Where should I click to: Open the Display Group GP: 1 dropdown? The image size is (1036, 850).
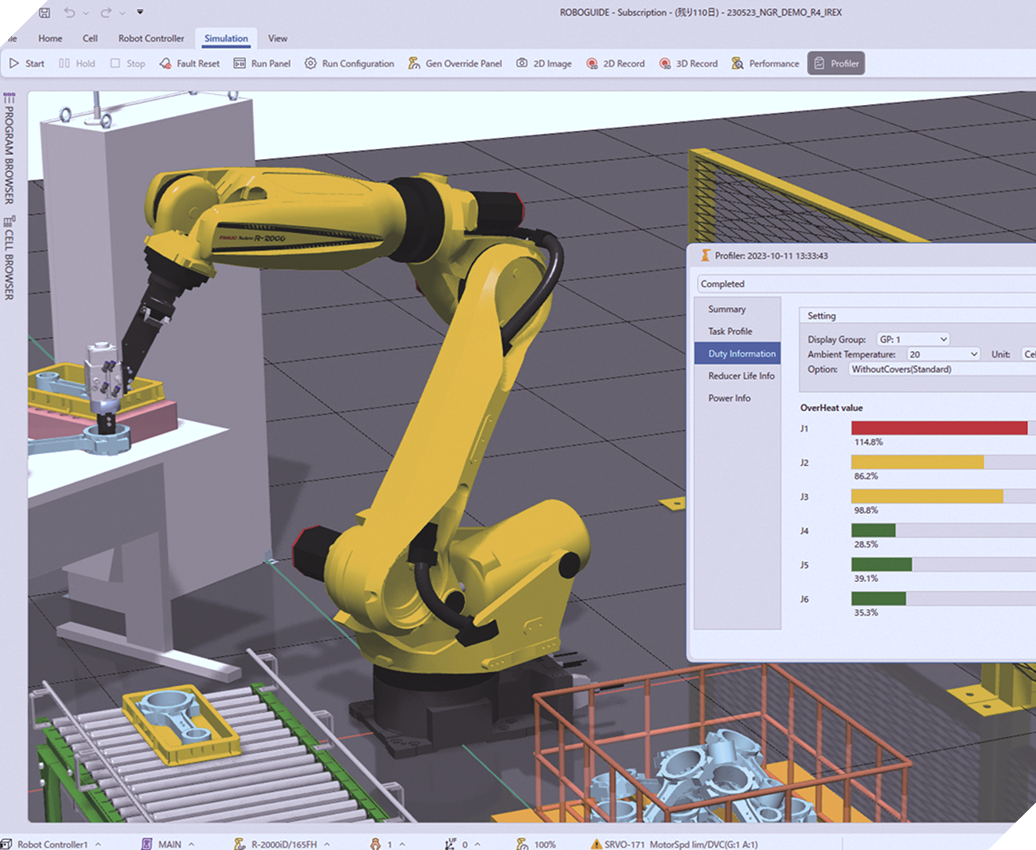coord(913,339)
